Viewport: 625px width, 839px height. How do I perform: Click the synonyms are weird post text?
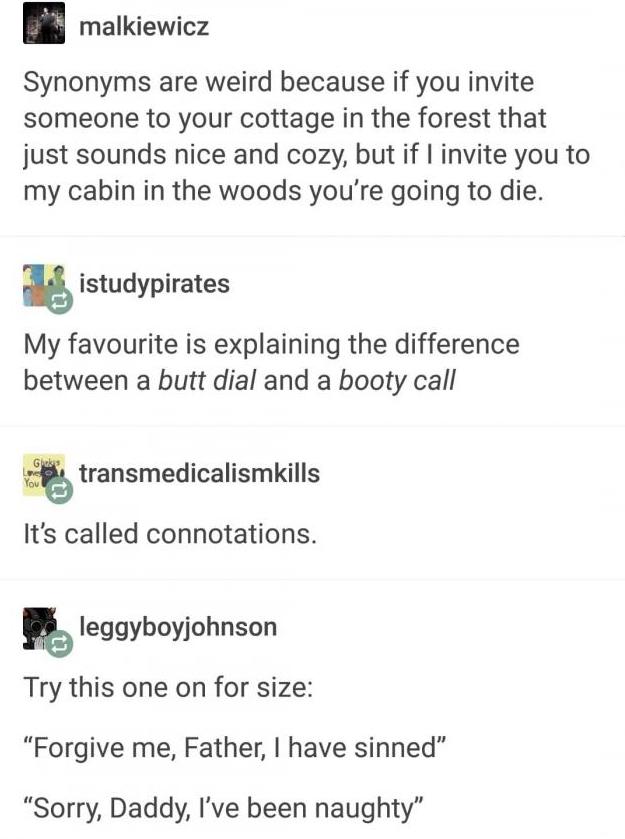[x=307, y=136]
